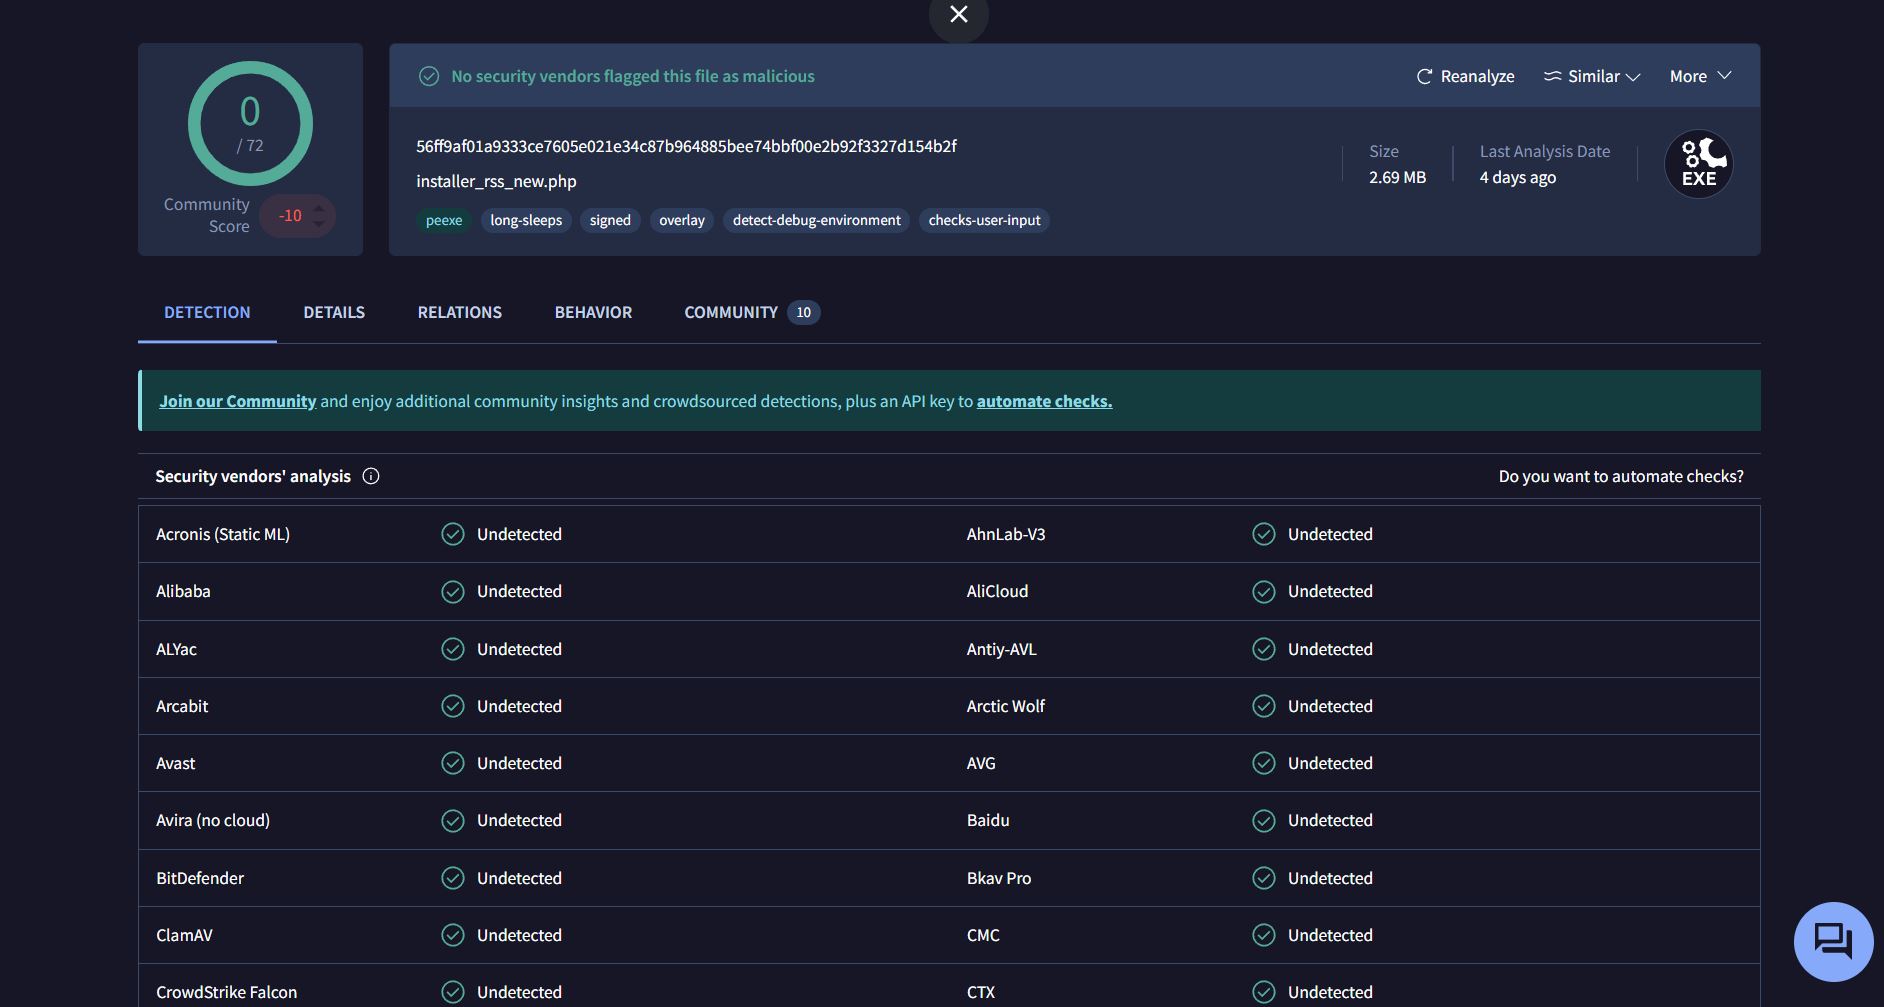Image resolution: width=1884 pixels, height=1007 pixels.
Task: Vote up the community score arrow
Action: tap(318, 208)
